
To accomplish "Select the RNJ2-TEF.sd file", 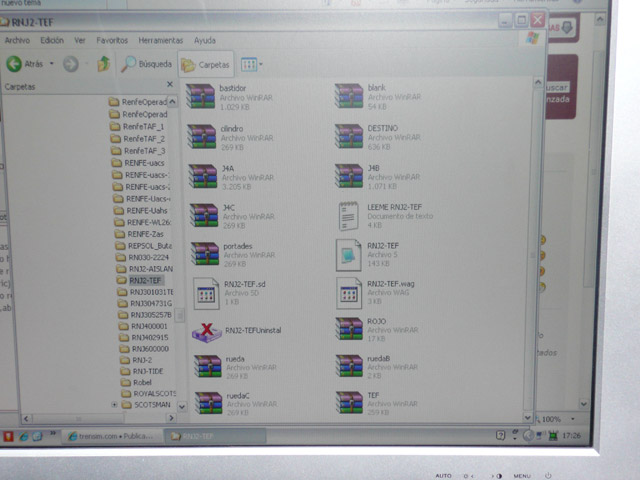I will coord(205,292).
